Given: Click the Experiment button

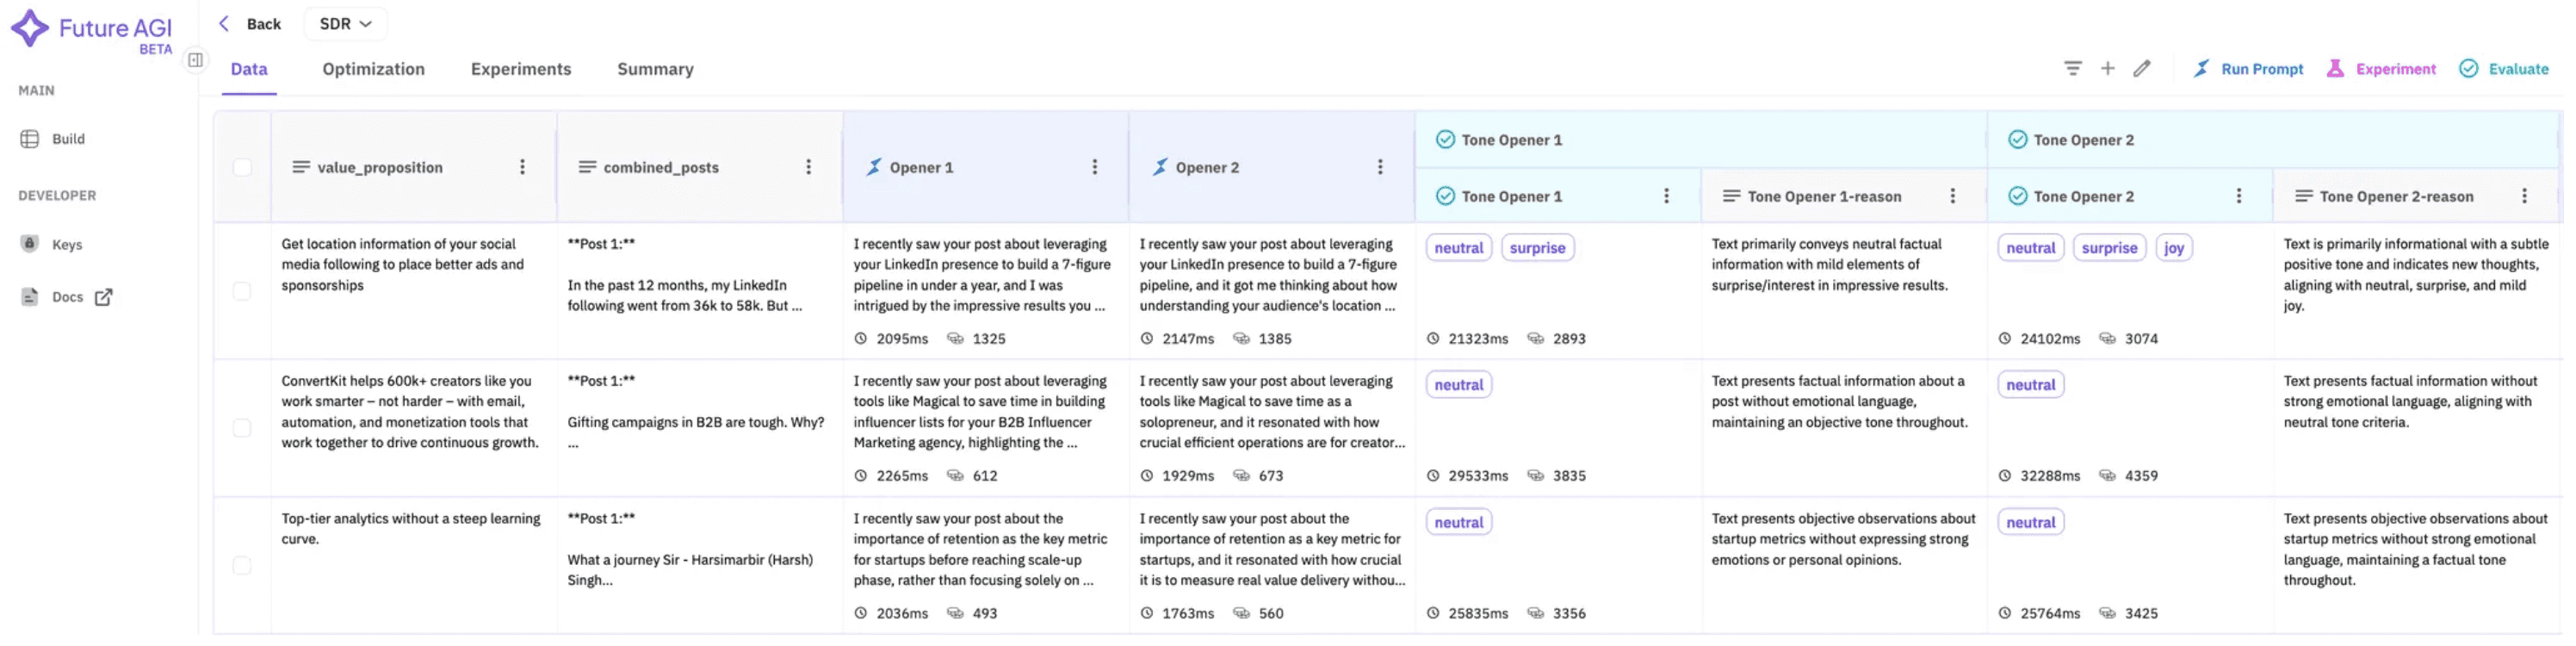Looking at the screenshot, I should pos(2382,69).
